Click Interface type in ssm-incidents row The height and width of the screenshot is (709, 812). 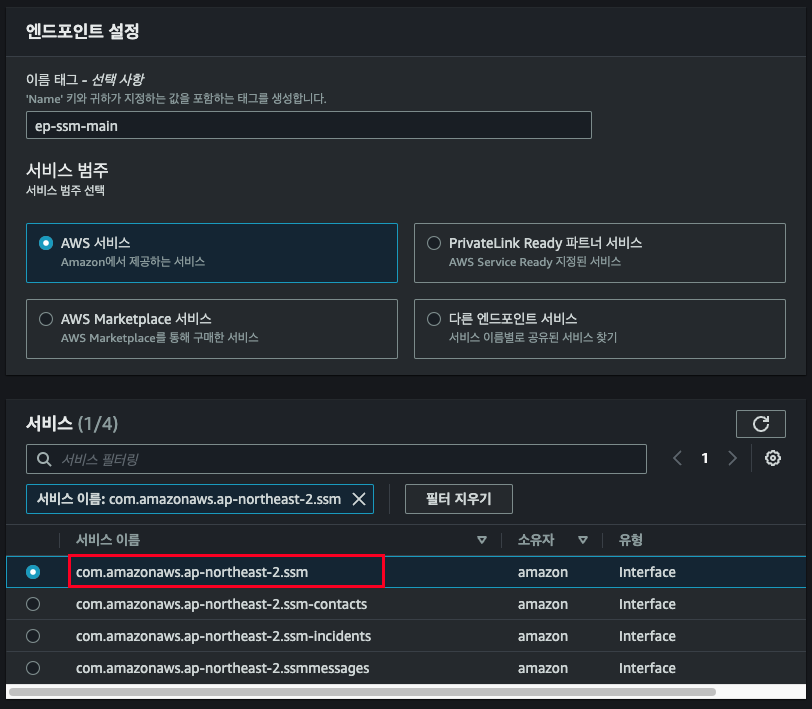click(x=647, y=636)
